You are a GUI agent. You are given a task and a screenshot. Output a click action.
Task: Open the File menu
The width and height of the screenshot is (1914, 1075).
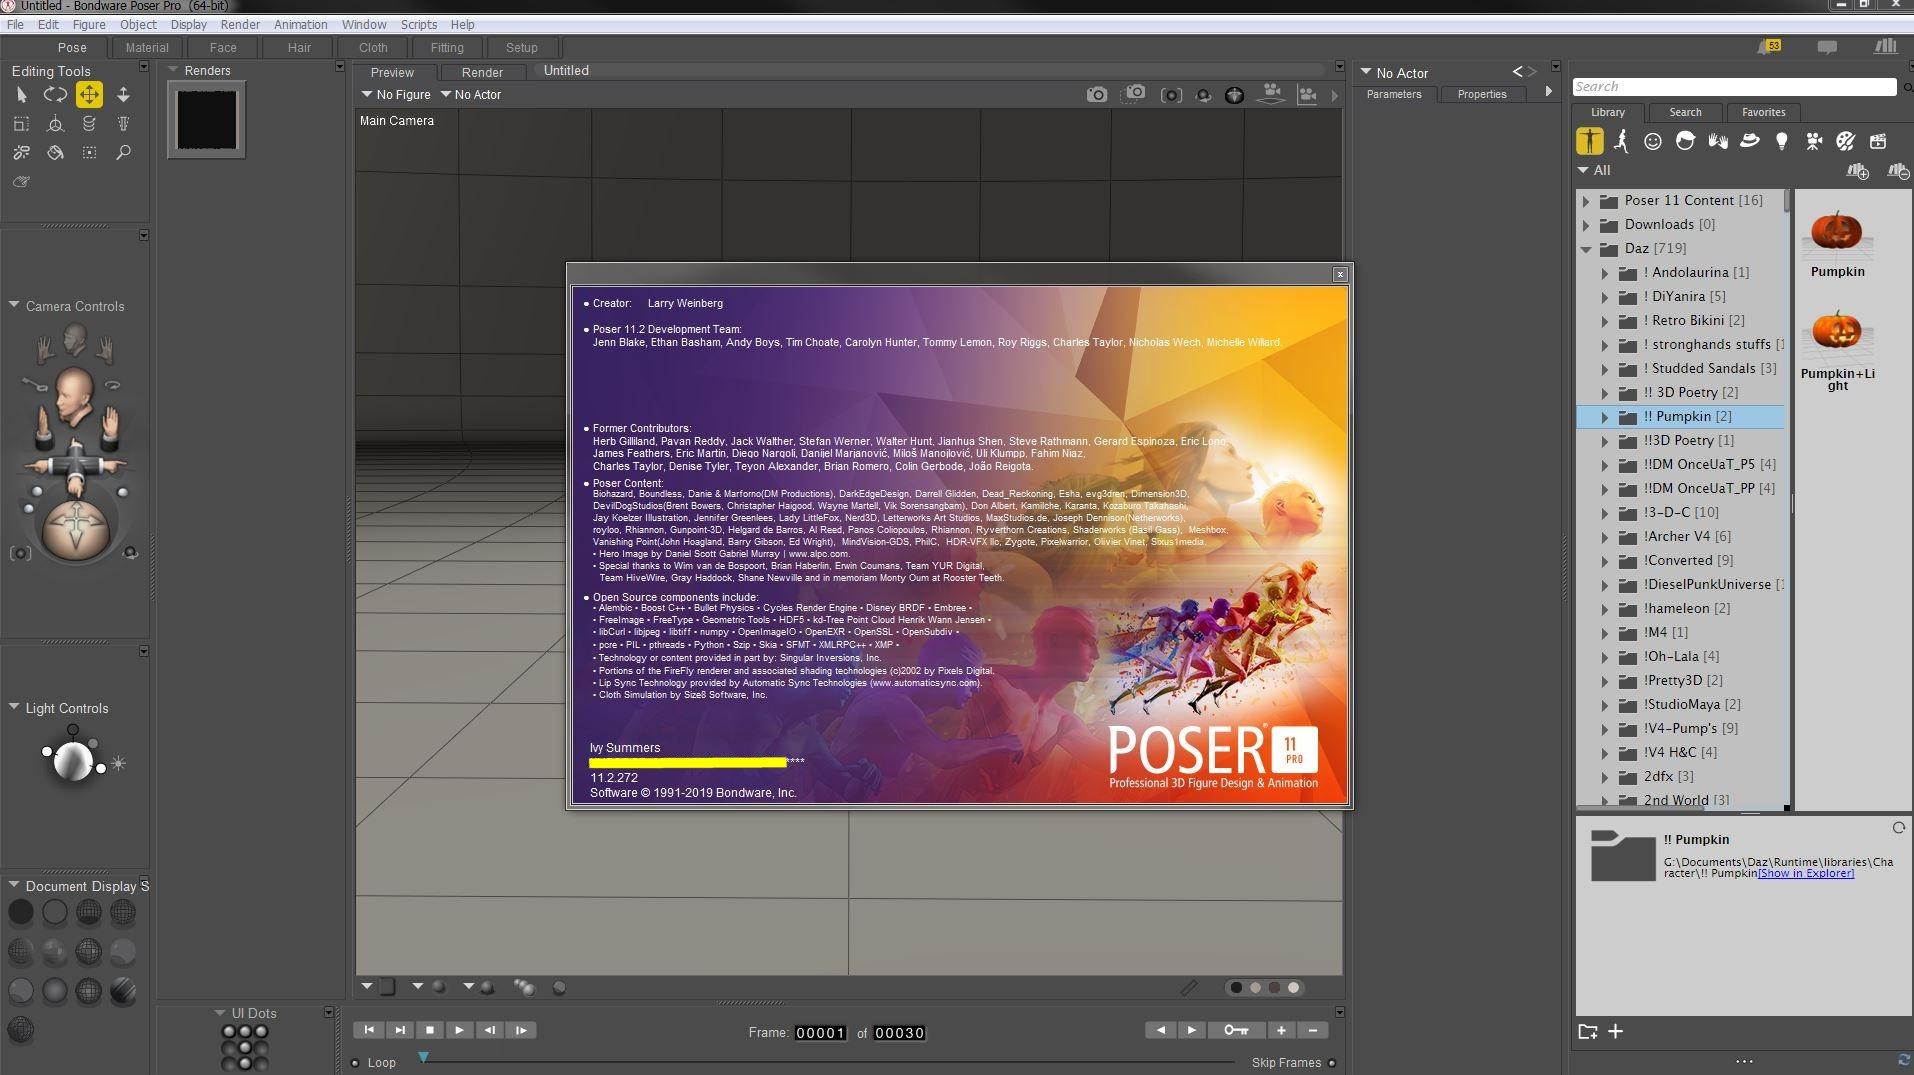(15, 24)
